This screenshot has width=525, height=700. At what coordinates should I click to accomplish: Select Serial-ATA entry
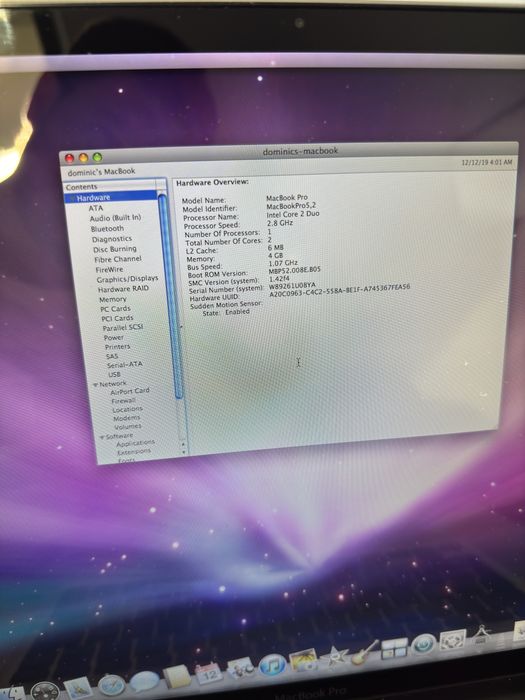[x=125, y=365]
